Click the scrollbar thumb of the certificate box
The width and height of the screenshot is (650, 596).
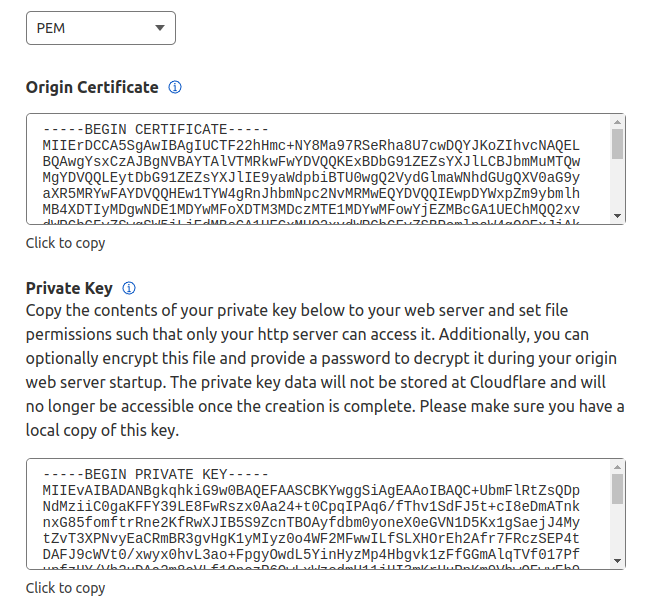click(x=617, y=144)
